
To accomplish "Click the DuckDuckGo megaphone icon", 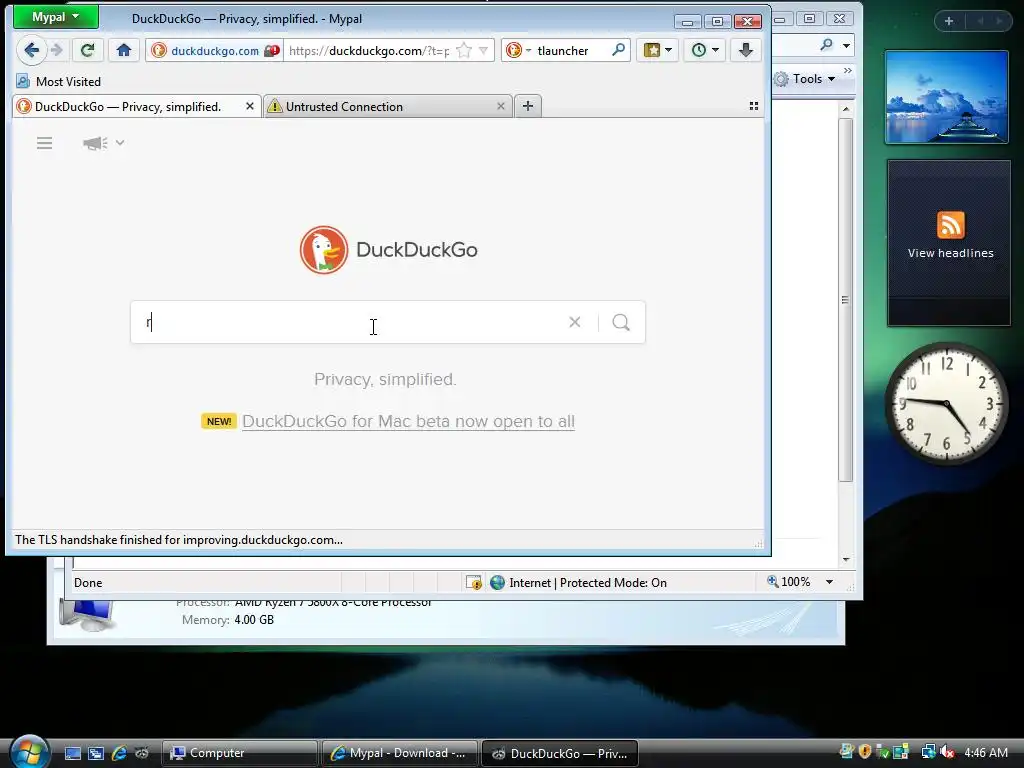I will coord(95,143).
